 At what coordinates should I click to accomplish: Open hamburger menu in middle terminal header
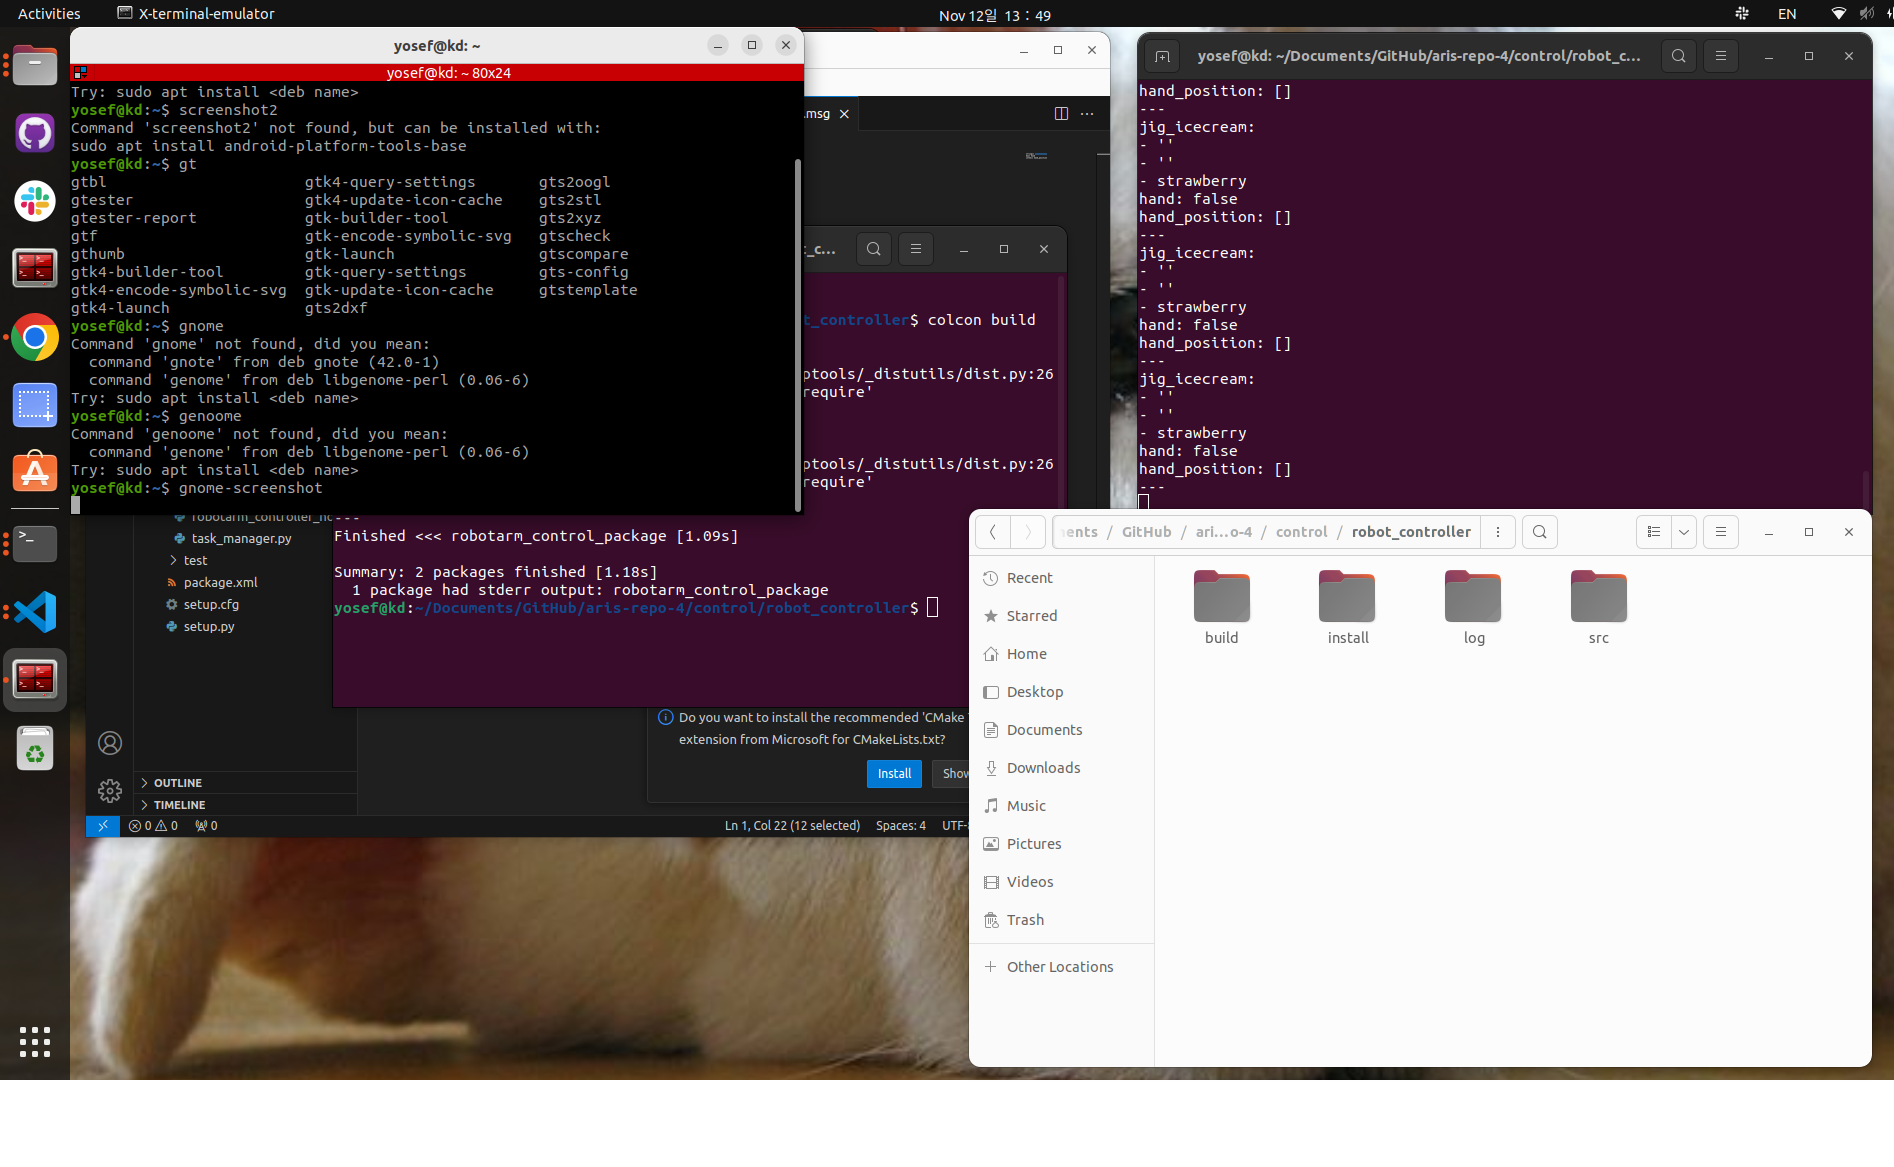[x=916, y=249]
